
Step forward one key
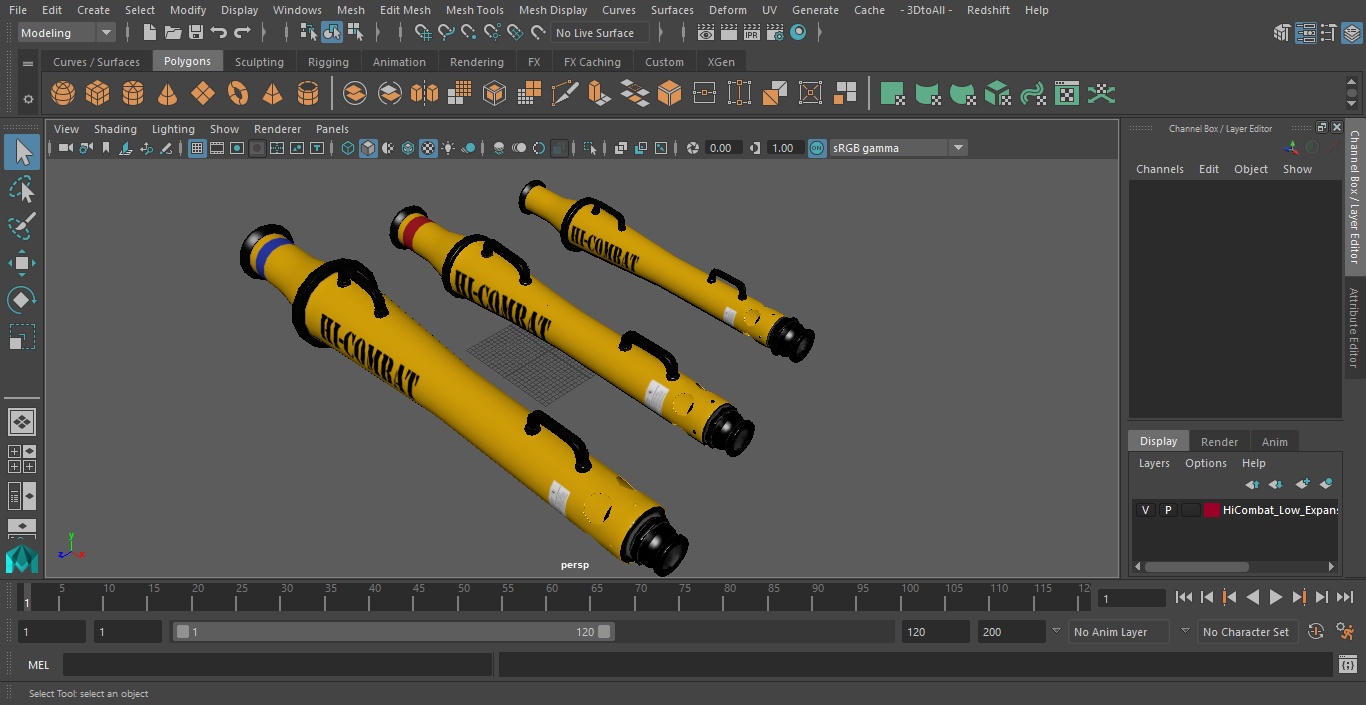[x=1299, y=597]
